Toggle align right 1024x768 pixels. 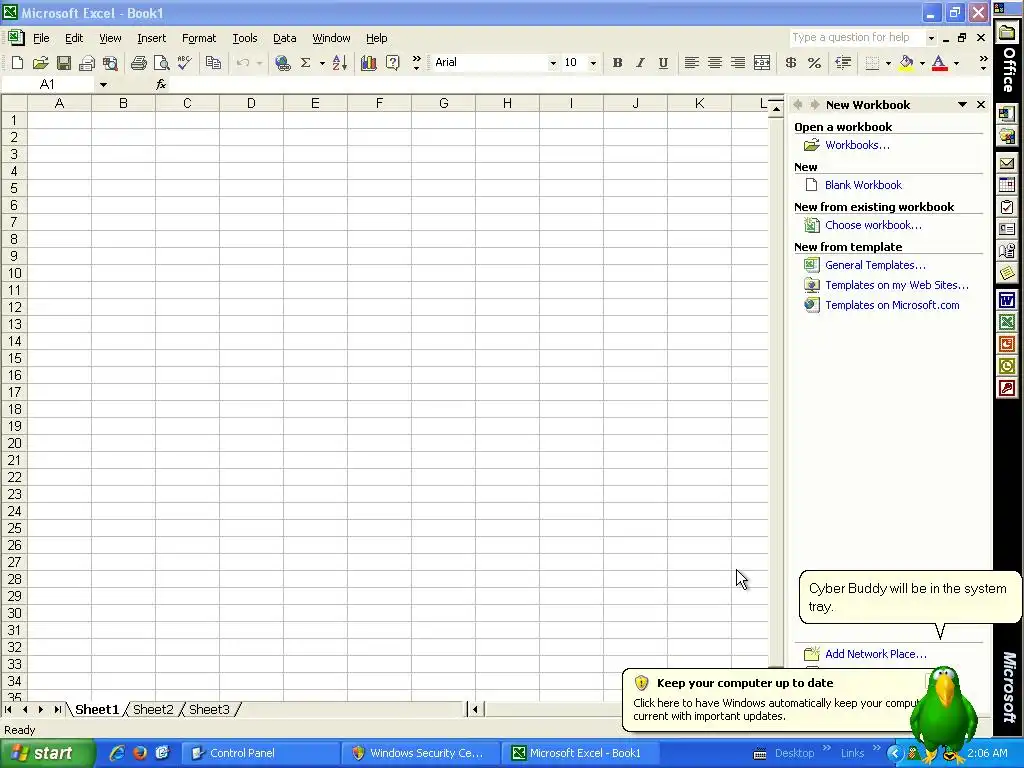(738, 63)
